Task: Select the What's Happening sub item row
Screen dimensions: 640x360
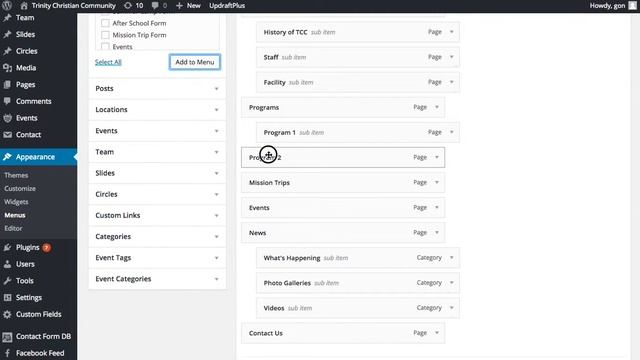Action: pyautogui.click(x=358, y=258)
